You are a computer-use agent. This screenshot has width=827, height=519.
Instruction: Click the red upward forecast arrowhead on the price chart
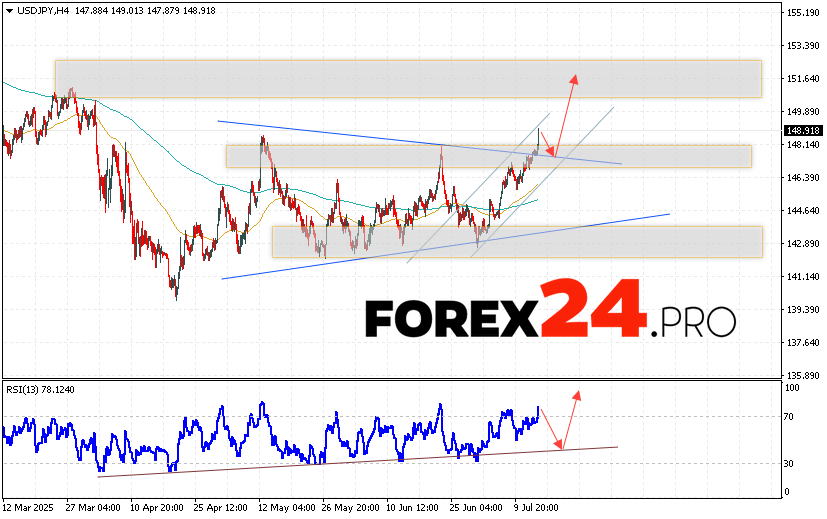point(574,78)
